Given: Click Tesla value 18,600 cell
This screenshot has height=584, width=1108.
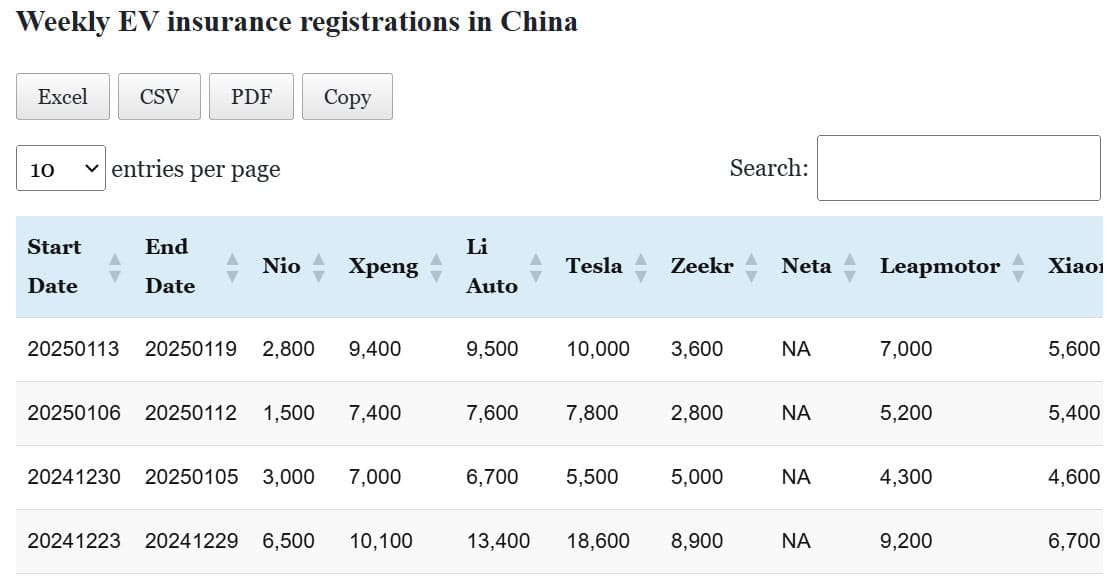Looking at the screenshot, I should tap(598, 541).
